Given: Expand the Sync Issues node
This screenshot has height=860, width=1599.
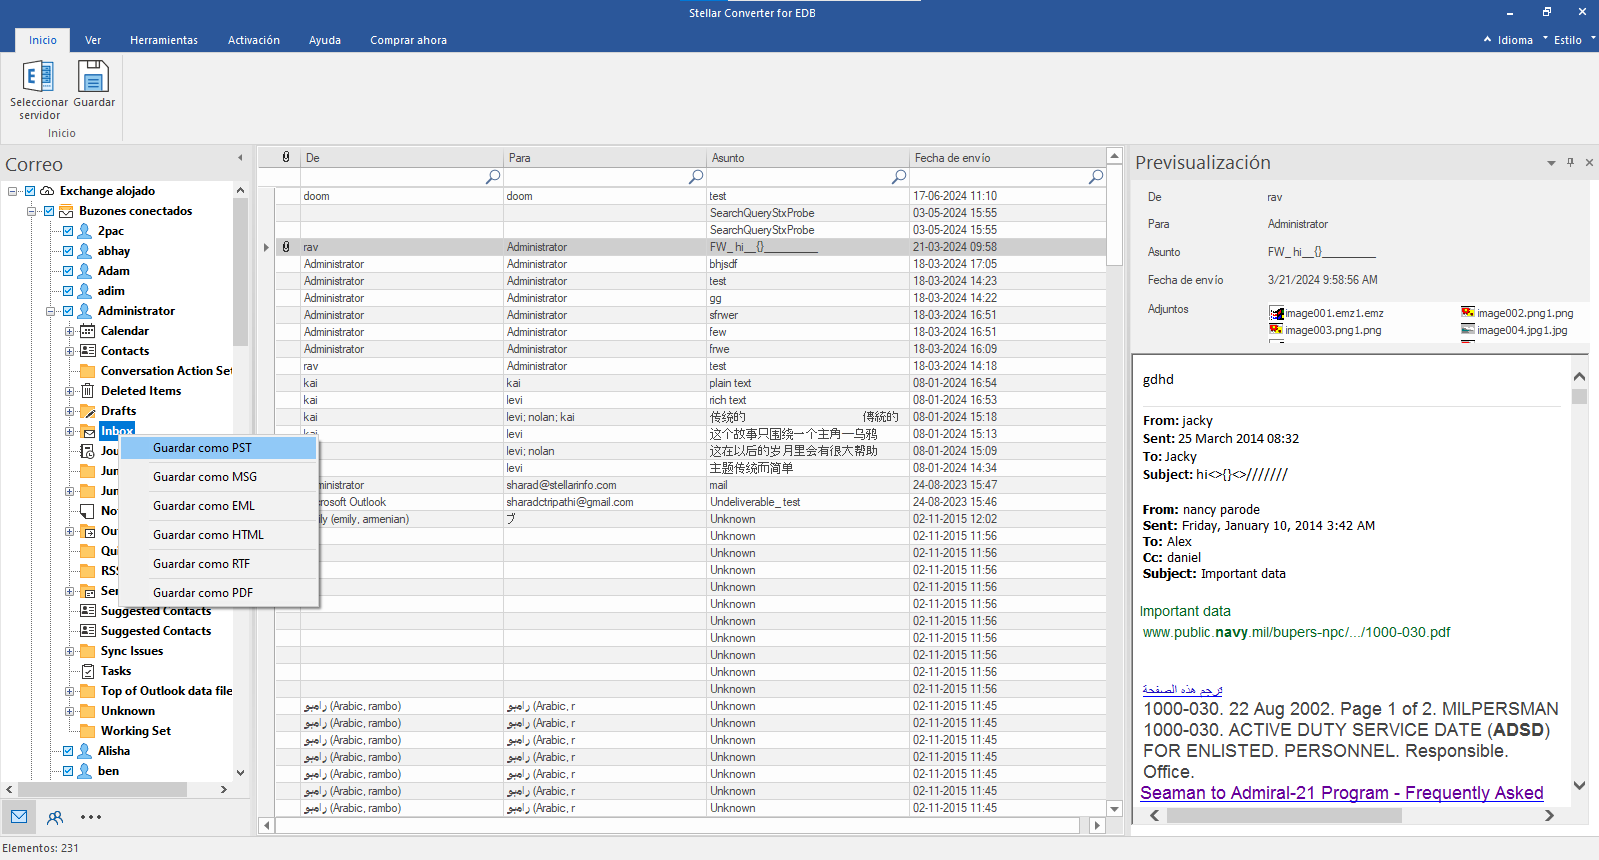Looking at the screenshot, I should point(70,651).
